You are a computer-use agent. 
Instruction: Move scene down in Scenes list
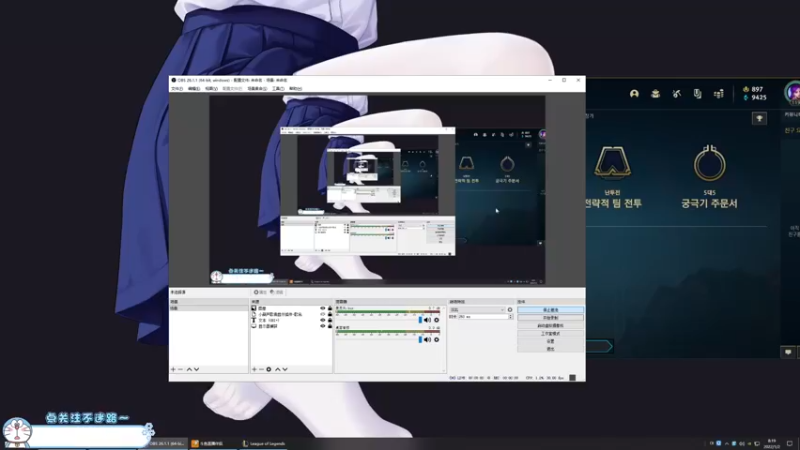coord(196,369)
